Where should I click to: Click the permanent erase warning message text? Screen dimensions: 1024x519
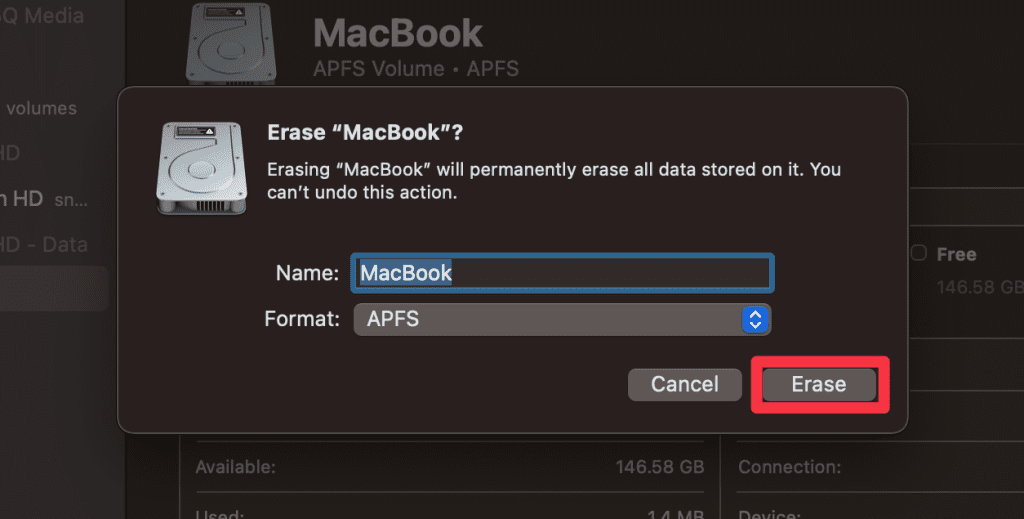pyautogui.click(x=553, y=181)
